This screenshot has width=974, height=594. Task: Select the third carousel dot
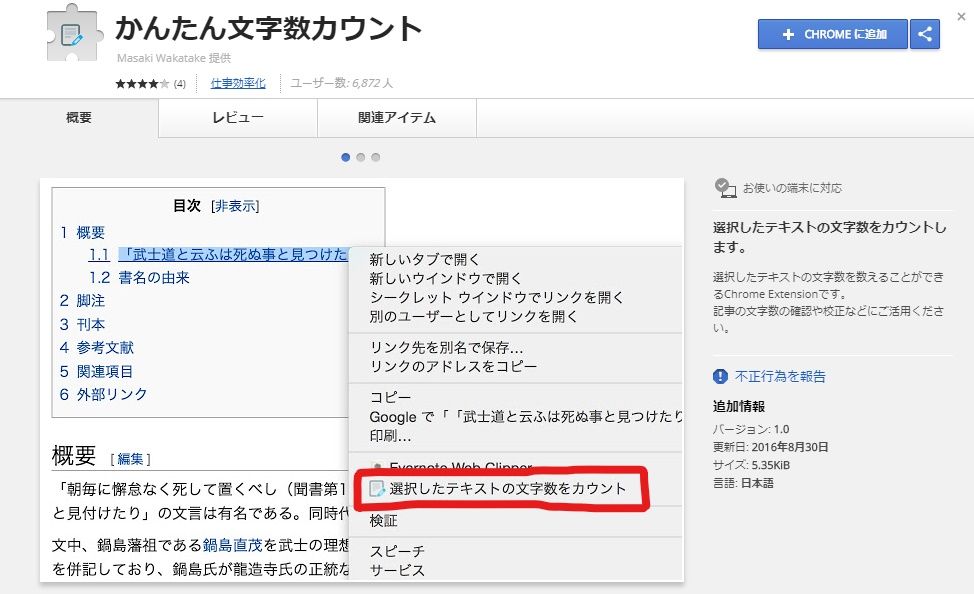click(375, 157)
